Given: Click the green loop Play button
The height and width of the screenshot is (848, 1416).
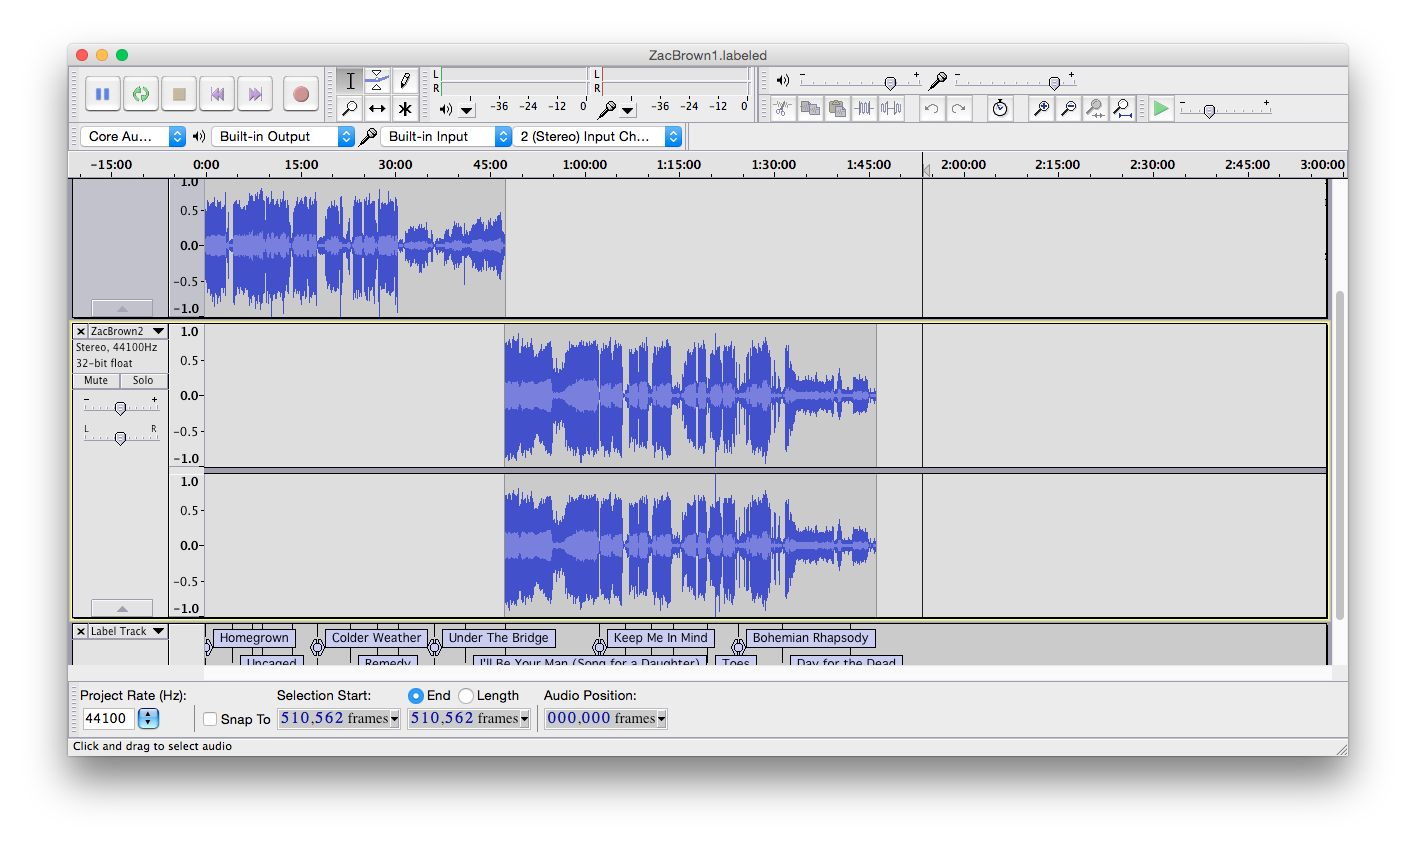Looking at the screenshot, I should (x=141, y=94).
